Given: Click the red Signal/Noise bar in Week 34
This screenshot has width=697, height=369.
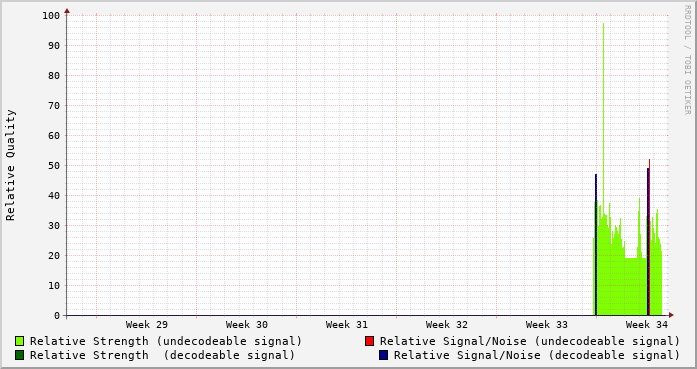Looking at the screenshot, I should point(649,237).
